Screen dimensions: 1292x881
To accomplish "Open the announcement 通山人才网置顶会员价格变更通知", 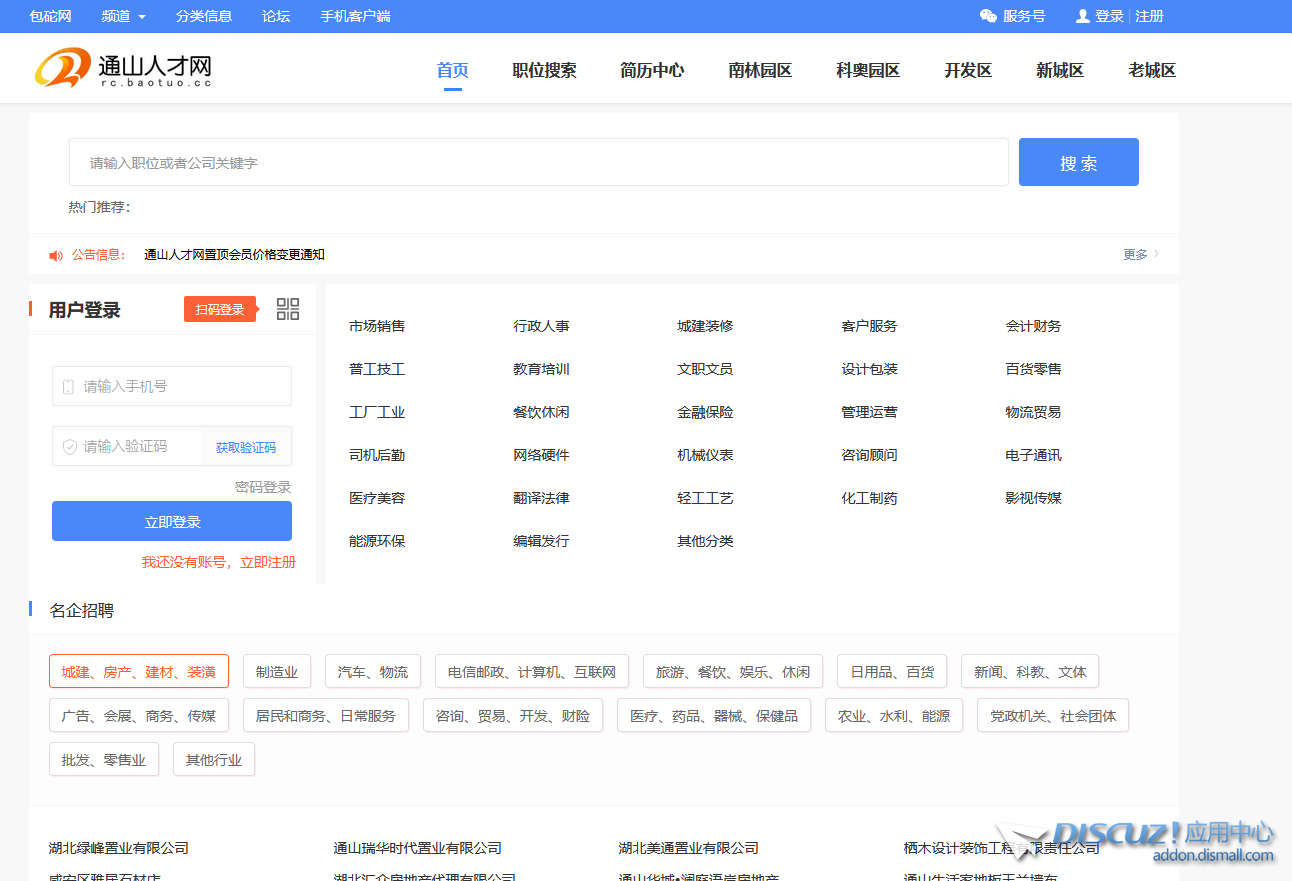I will tap(235, 254).
